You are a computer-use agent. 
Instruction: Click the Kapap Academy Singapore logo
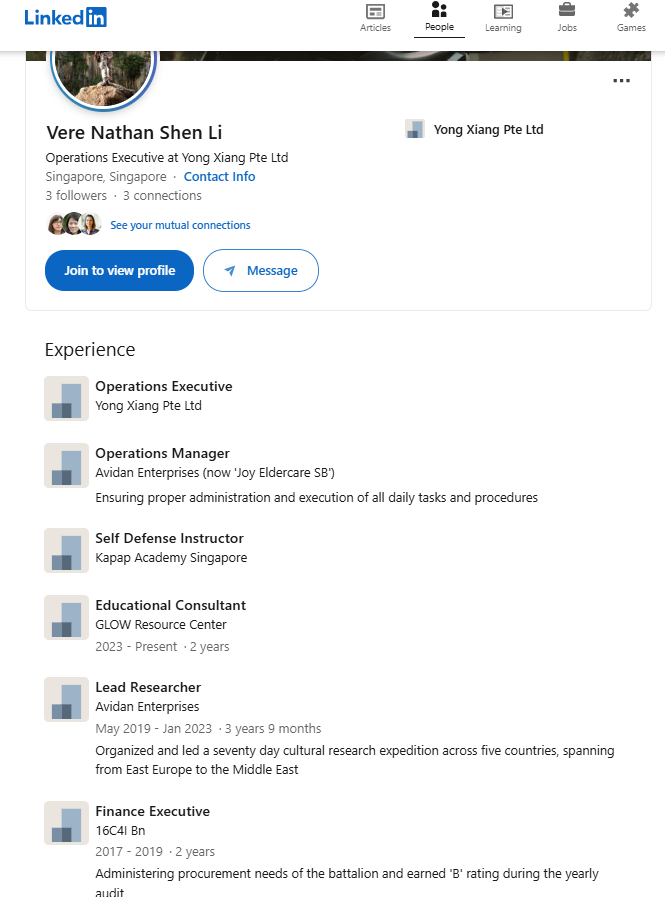(66, 550)
